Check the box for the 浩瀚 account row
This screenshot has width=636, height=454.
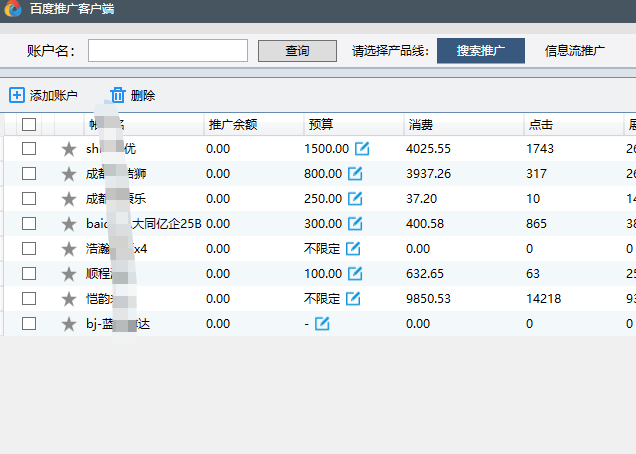click(x=29, y=249)
